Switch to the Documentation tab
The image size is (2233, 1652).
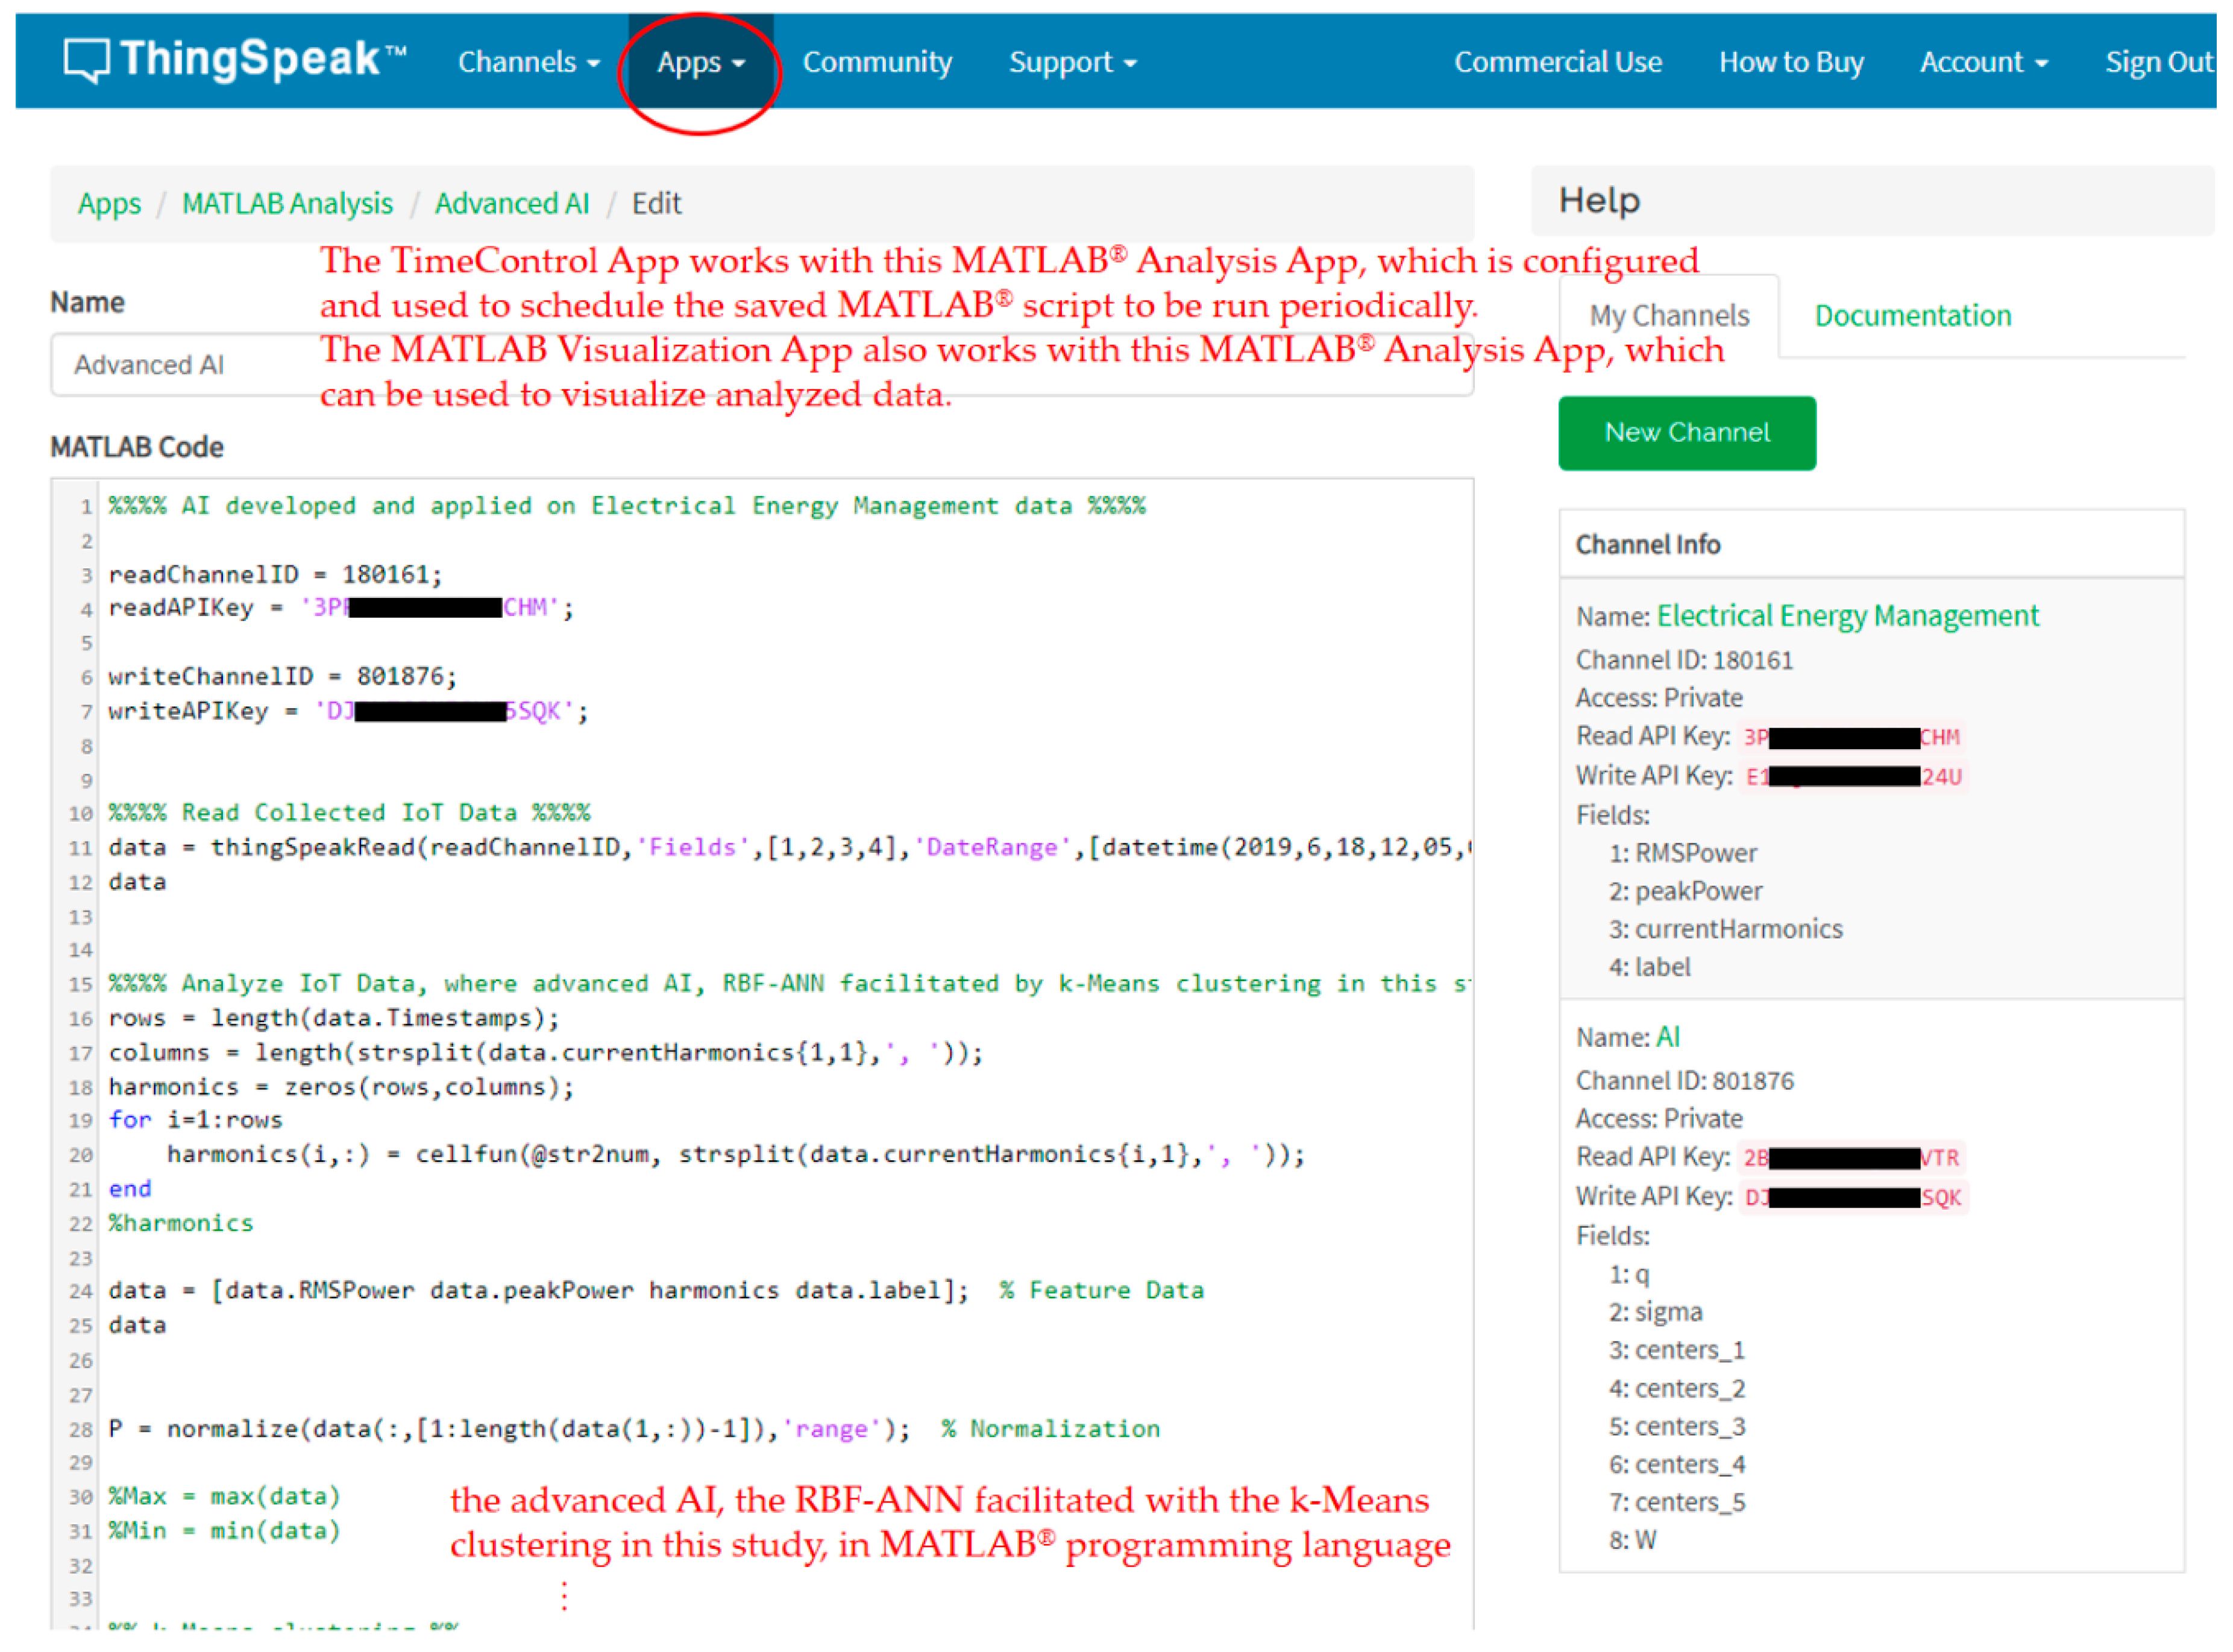1913,316
